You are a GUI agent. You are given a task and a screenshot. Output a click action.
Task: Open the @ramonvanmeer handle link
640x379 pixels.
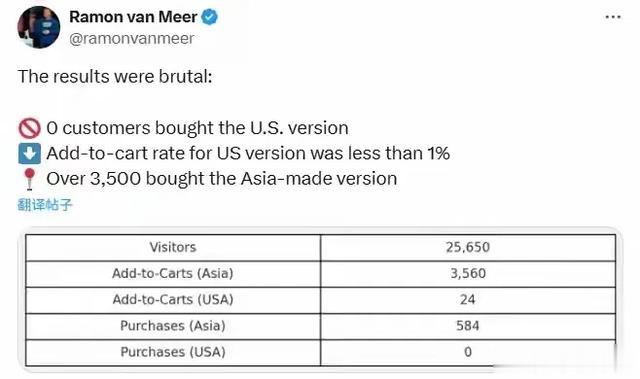point(131,39)
